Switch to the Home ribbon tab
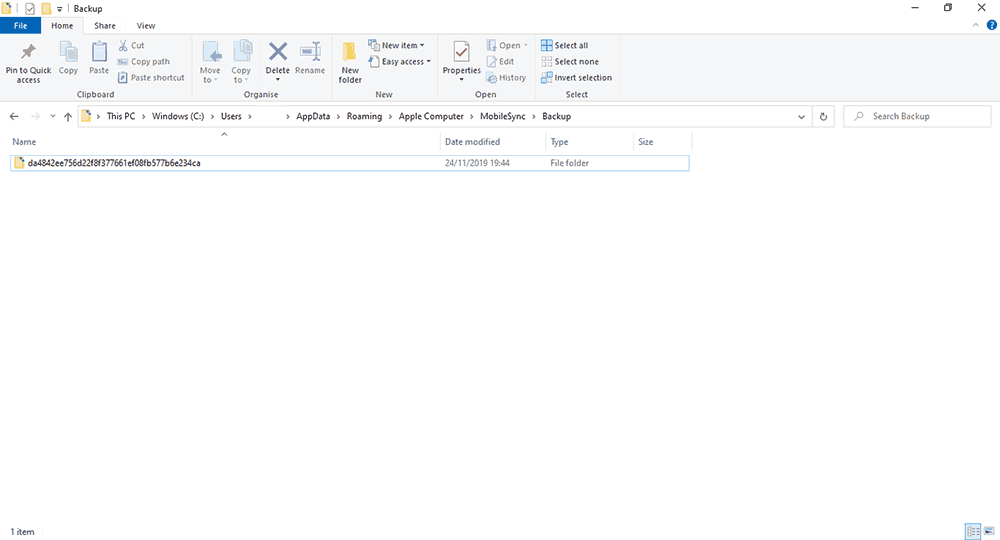Image resolution: width=1000 pixels, height=540 pixels. coord(62,26)
